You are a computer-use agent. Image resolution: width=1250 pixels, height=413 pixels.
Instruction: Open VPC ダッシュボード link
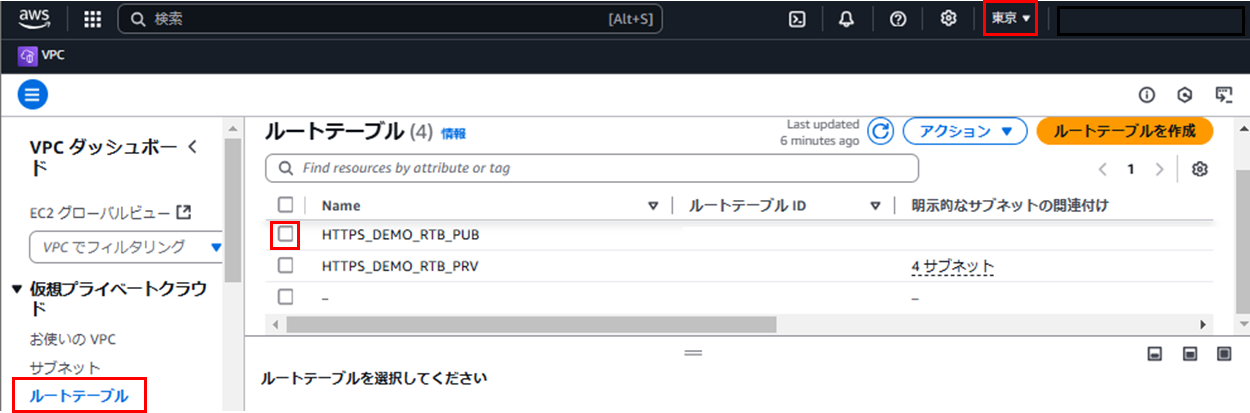point(104,158)
